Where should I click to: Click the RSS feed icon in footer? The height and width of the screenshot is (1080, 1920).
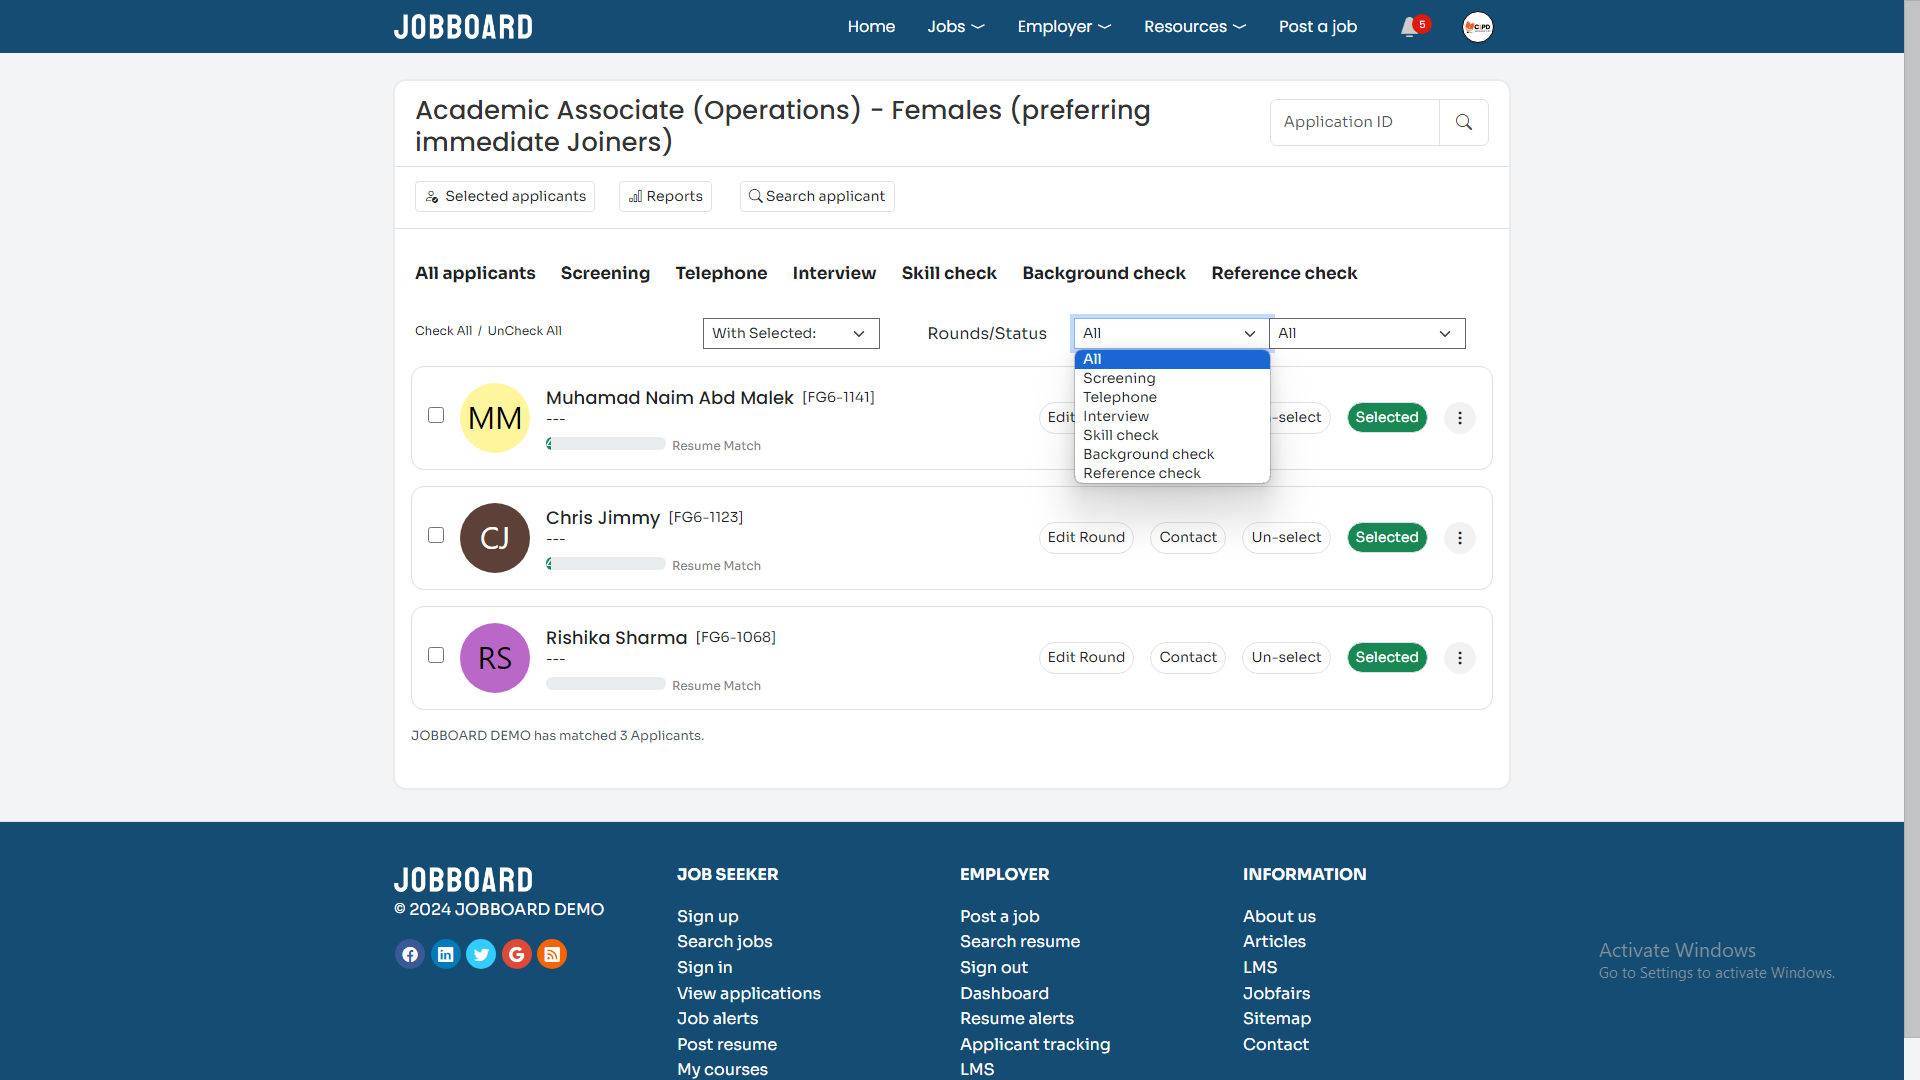(x=552, y=954)
